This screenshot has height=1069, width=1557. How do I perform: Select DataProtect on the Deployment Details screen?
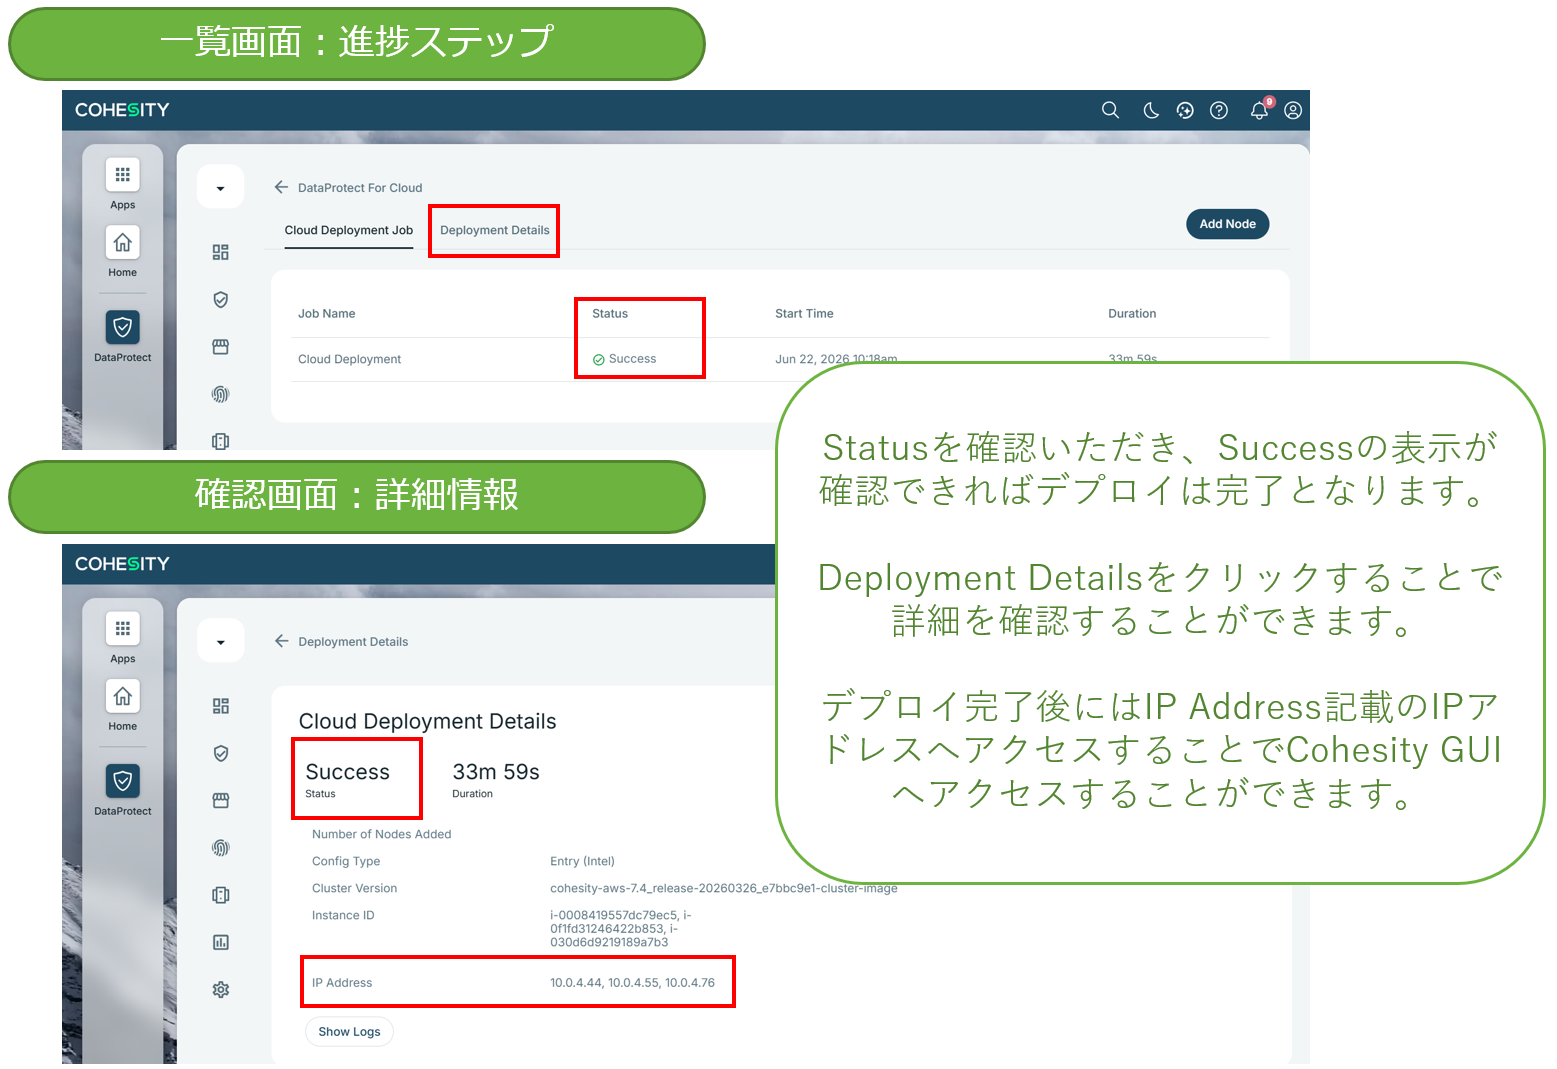tap(123, 790)
